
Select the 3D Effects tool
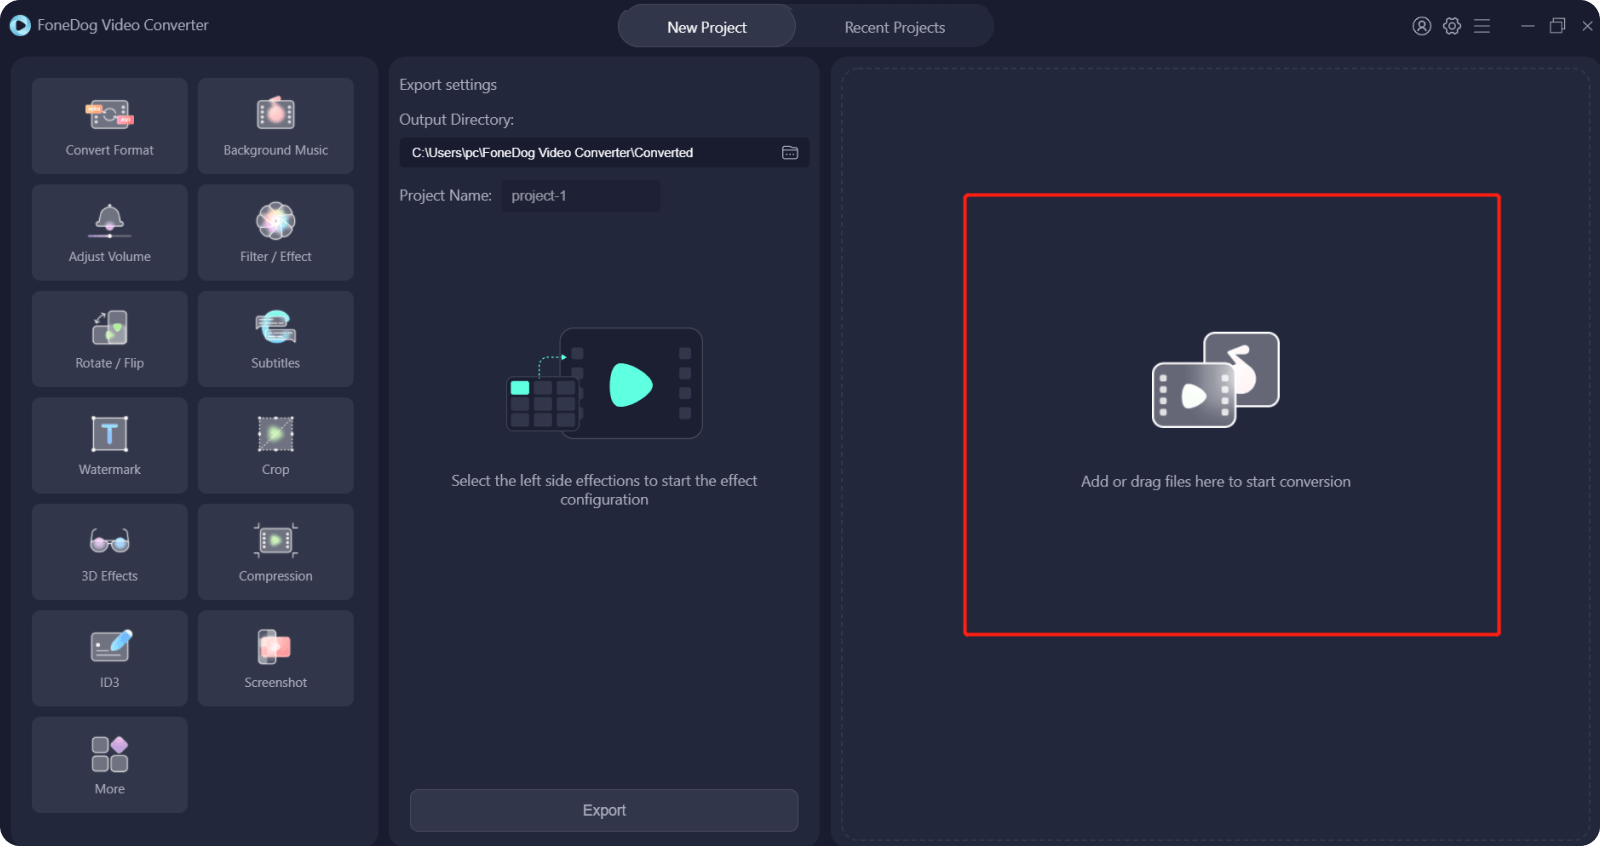pos(109,552)
